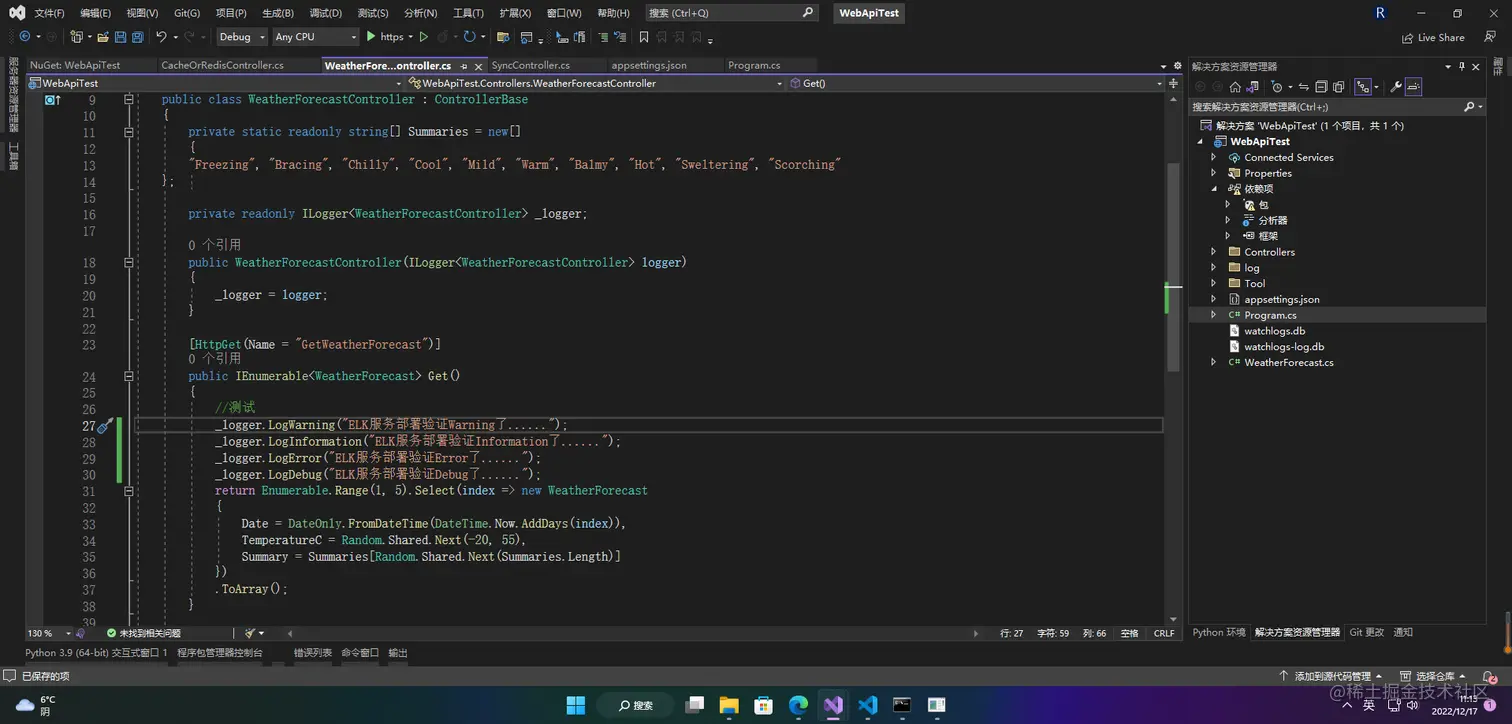Switch to CacheOrRedisController.cs tab
The image size is (1512, 724).
coord(222,65)
